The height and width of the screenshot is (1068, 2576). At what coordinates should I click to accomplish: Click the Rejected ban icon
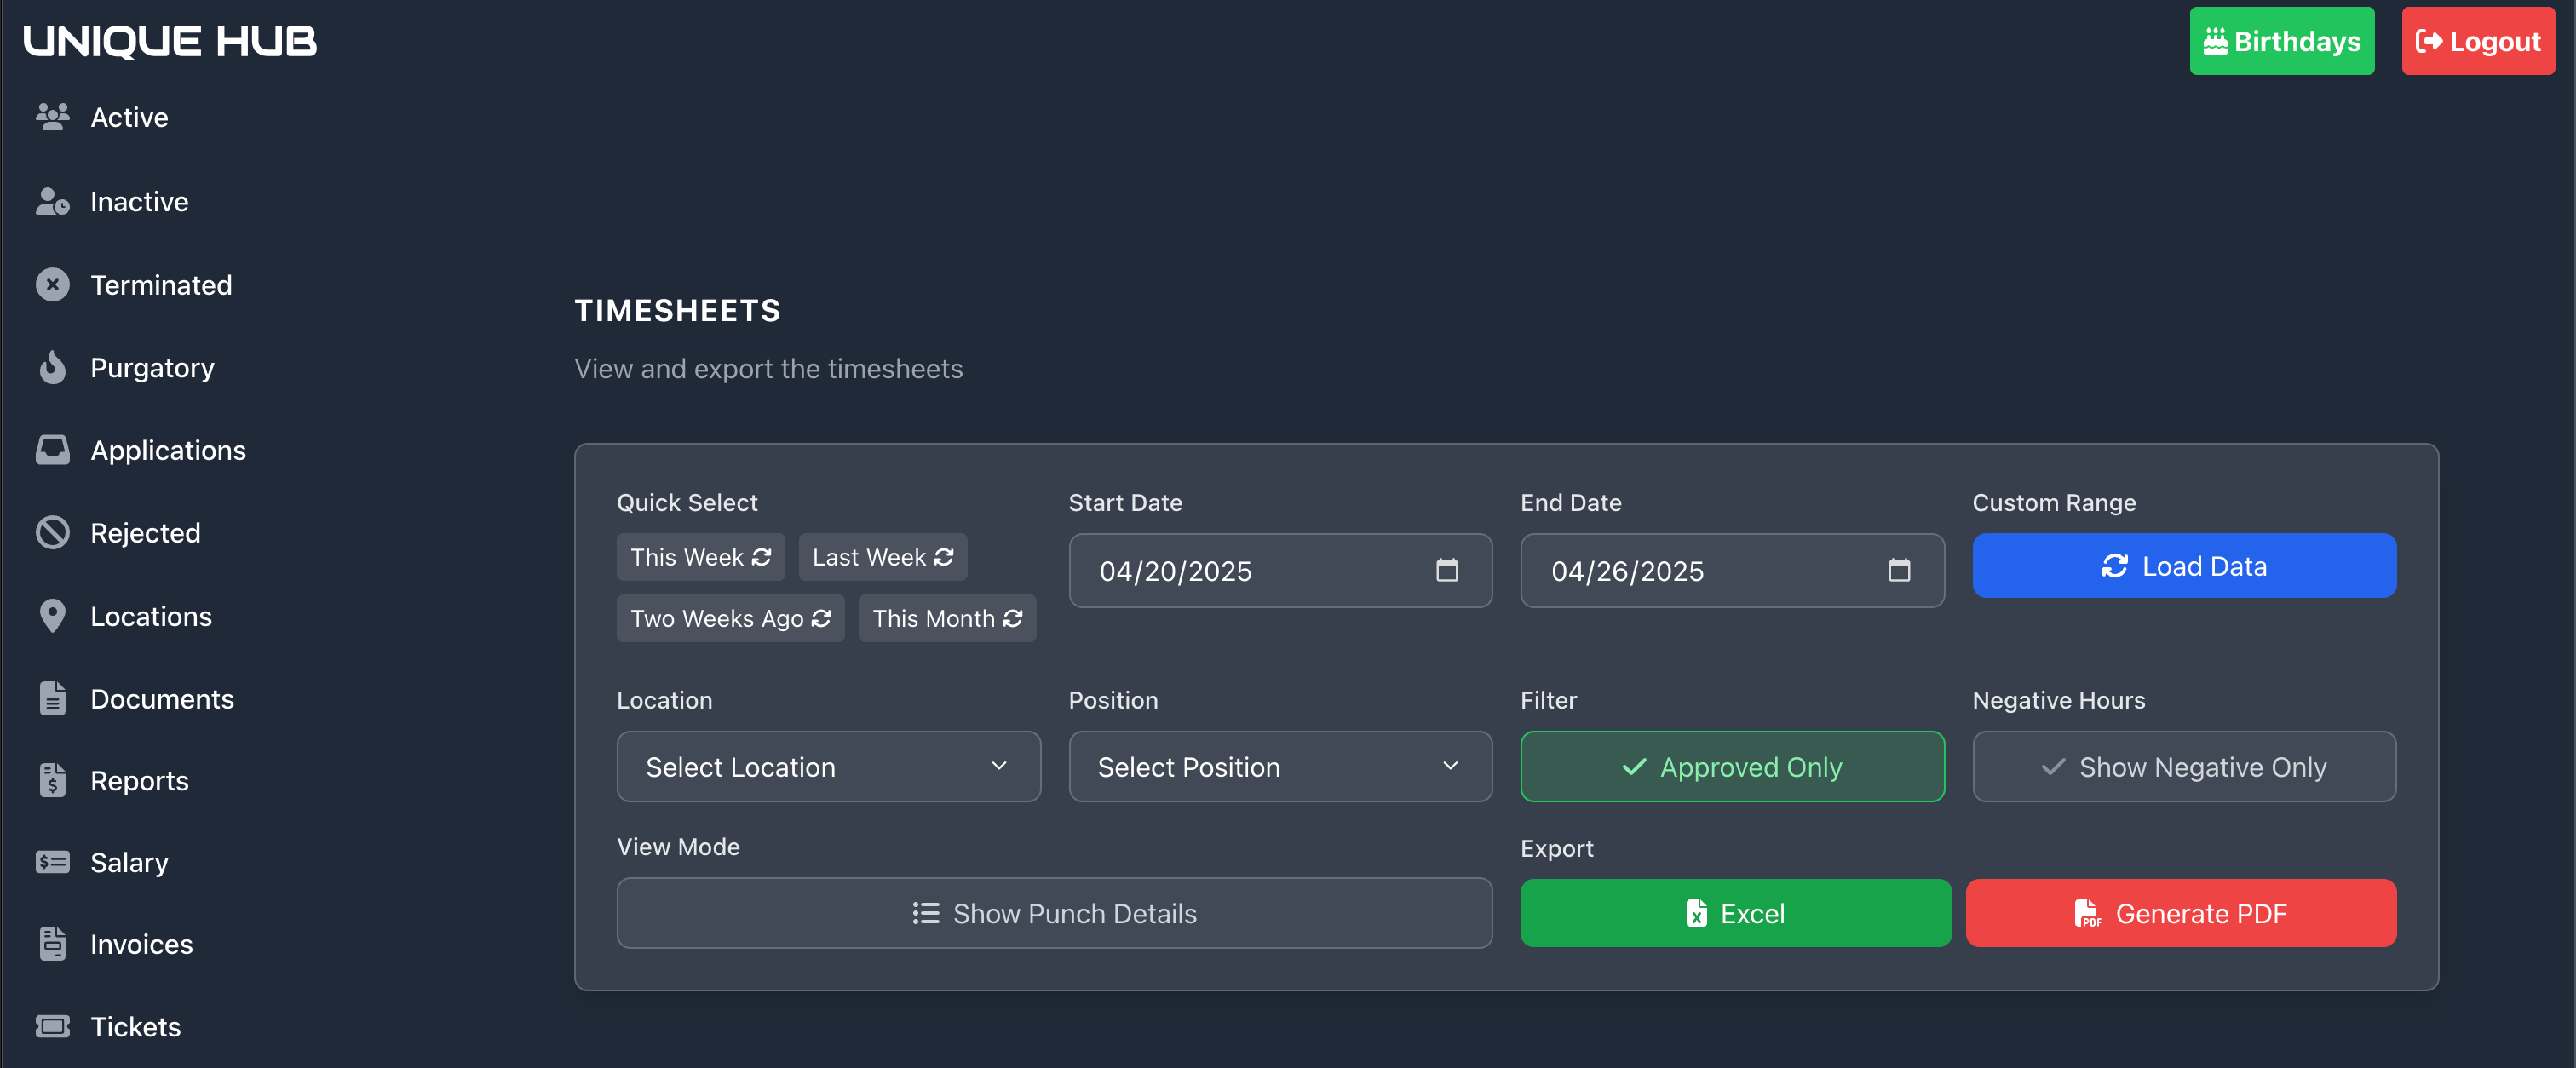point(52,533)
